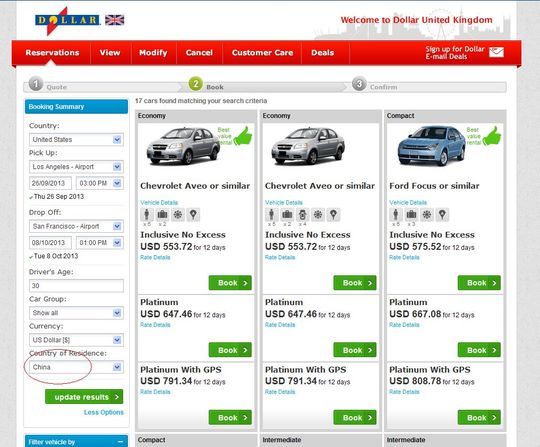Open Currency dropdown US Dollar
The image size is (540, 447).
click(76, 340)
